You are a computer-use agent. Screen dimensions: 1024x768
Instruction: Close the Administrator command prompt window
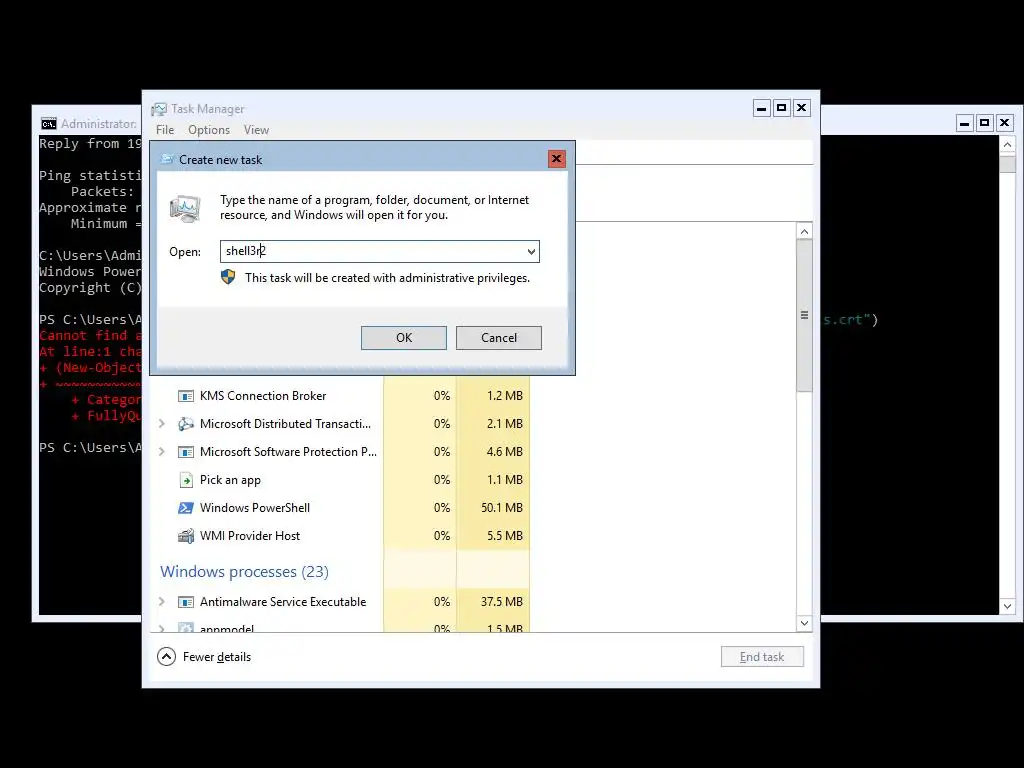(1005, 123)
